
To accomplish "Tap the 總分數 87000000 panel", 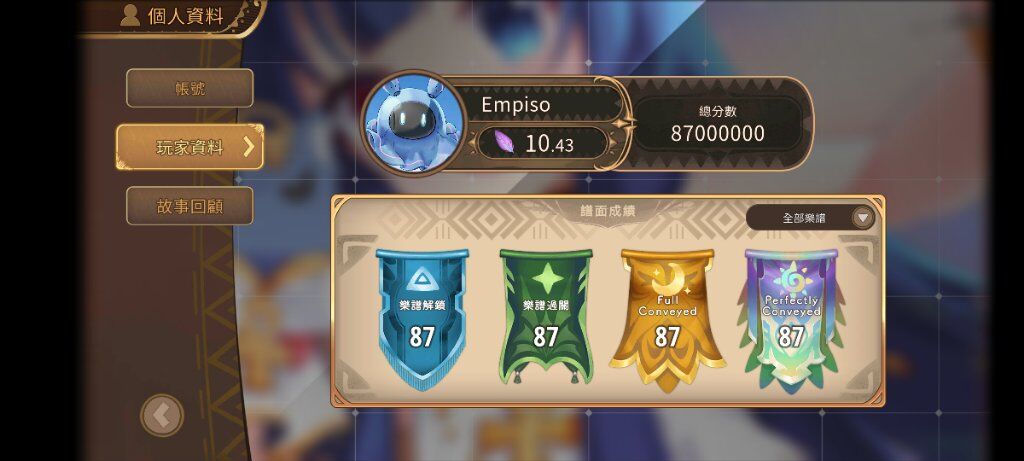I will [x=718, y=124].
